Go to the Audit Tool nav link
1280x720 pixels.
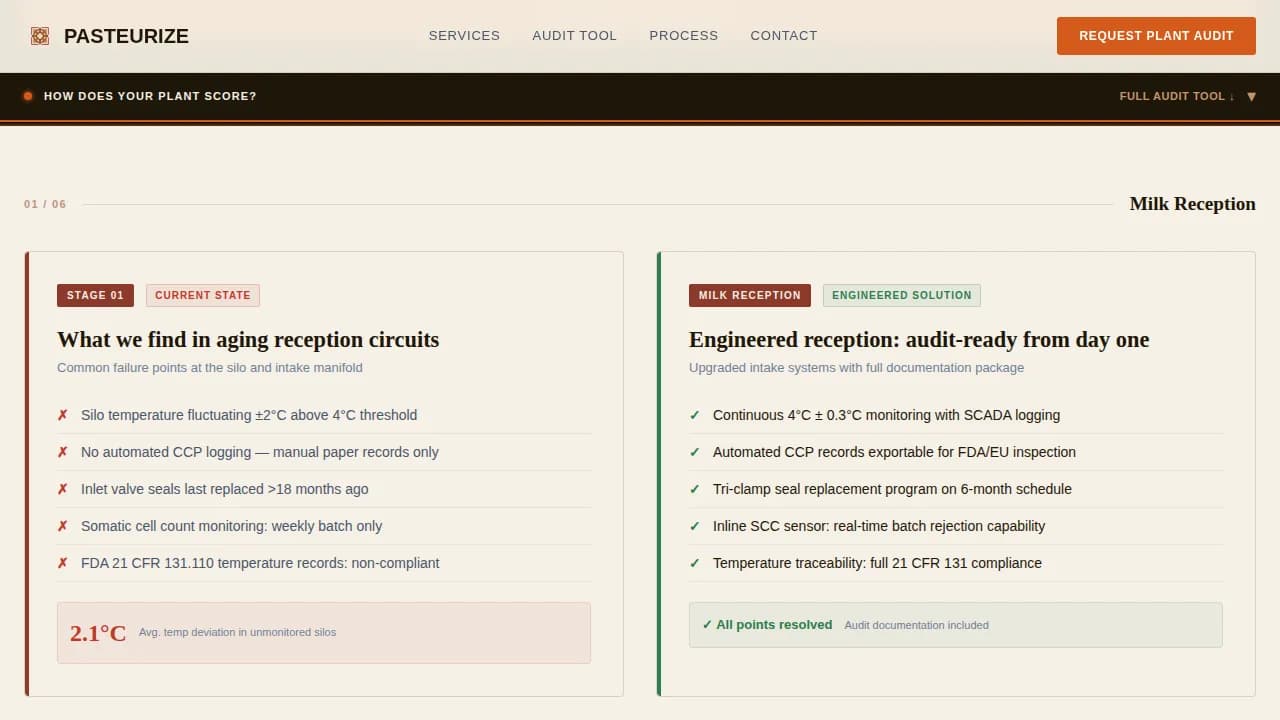pos(574,36)
